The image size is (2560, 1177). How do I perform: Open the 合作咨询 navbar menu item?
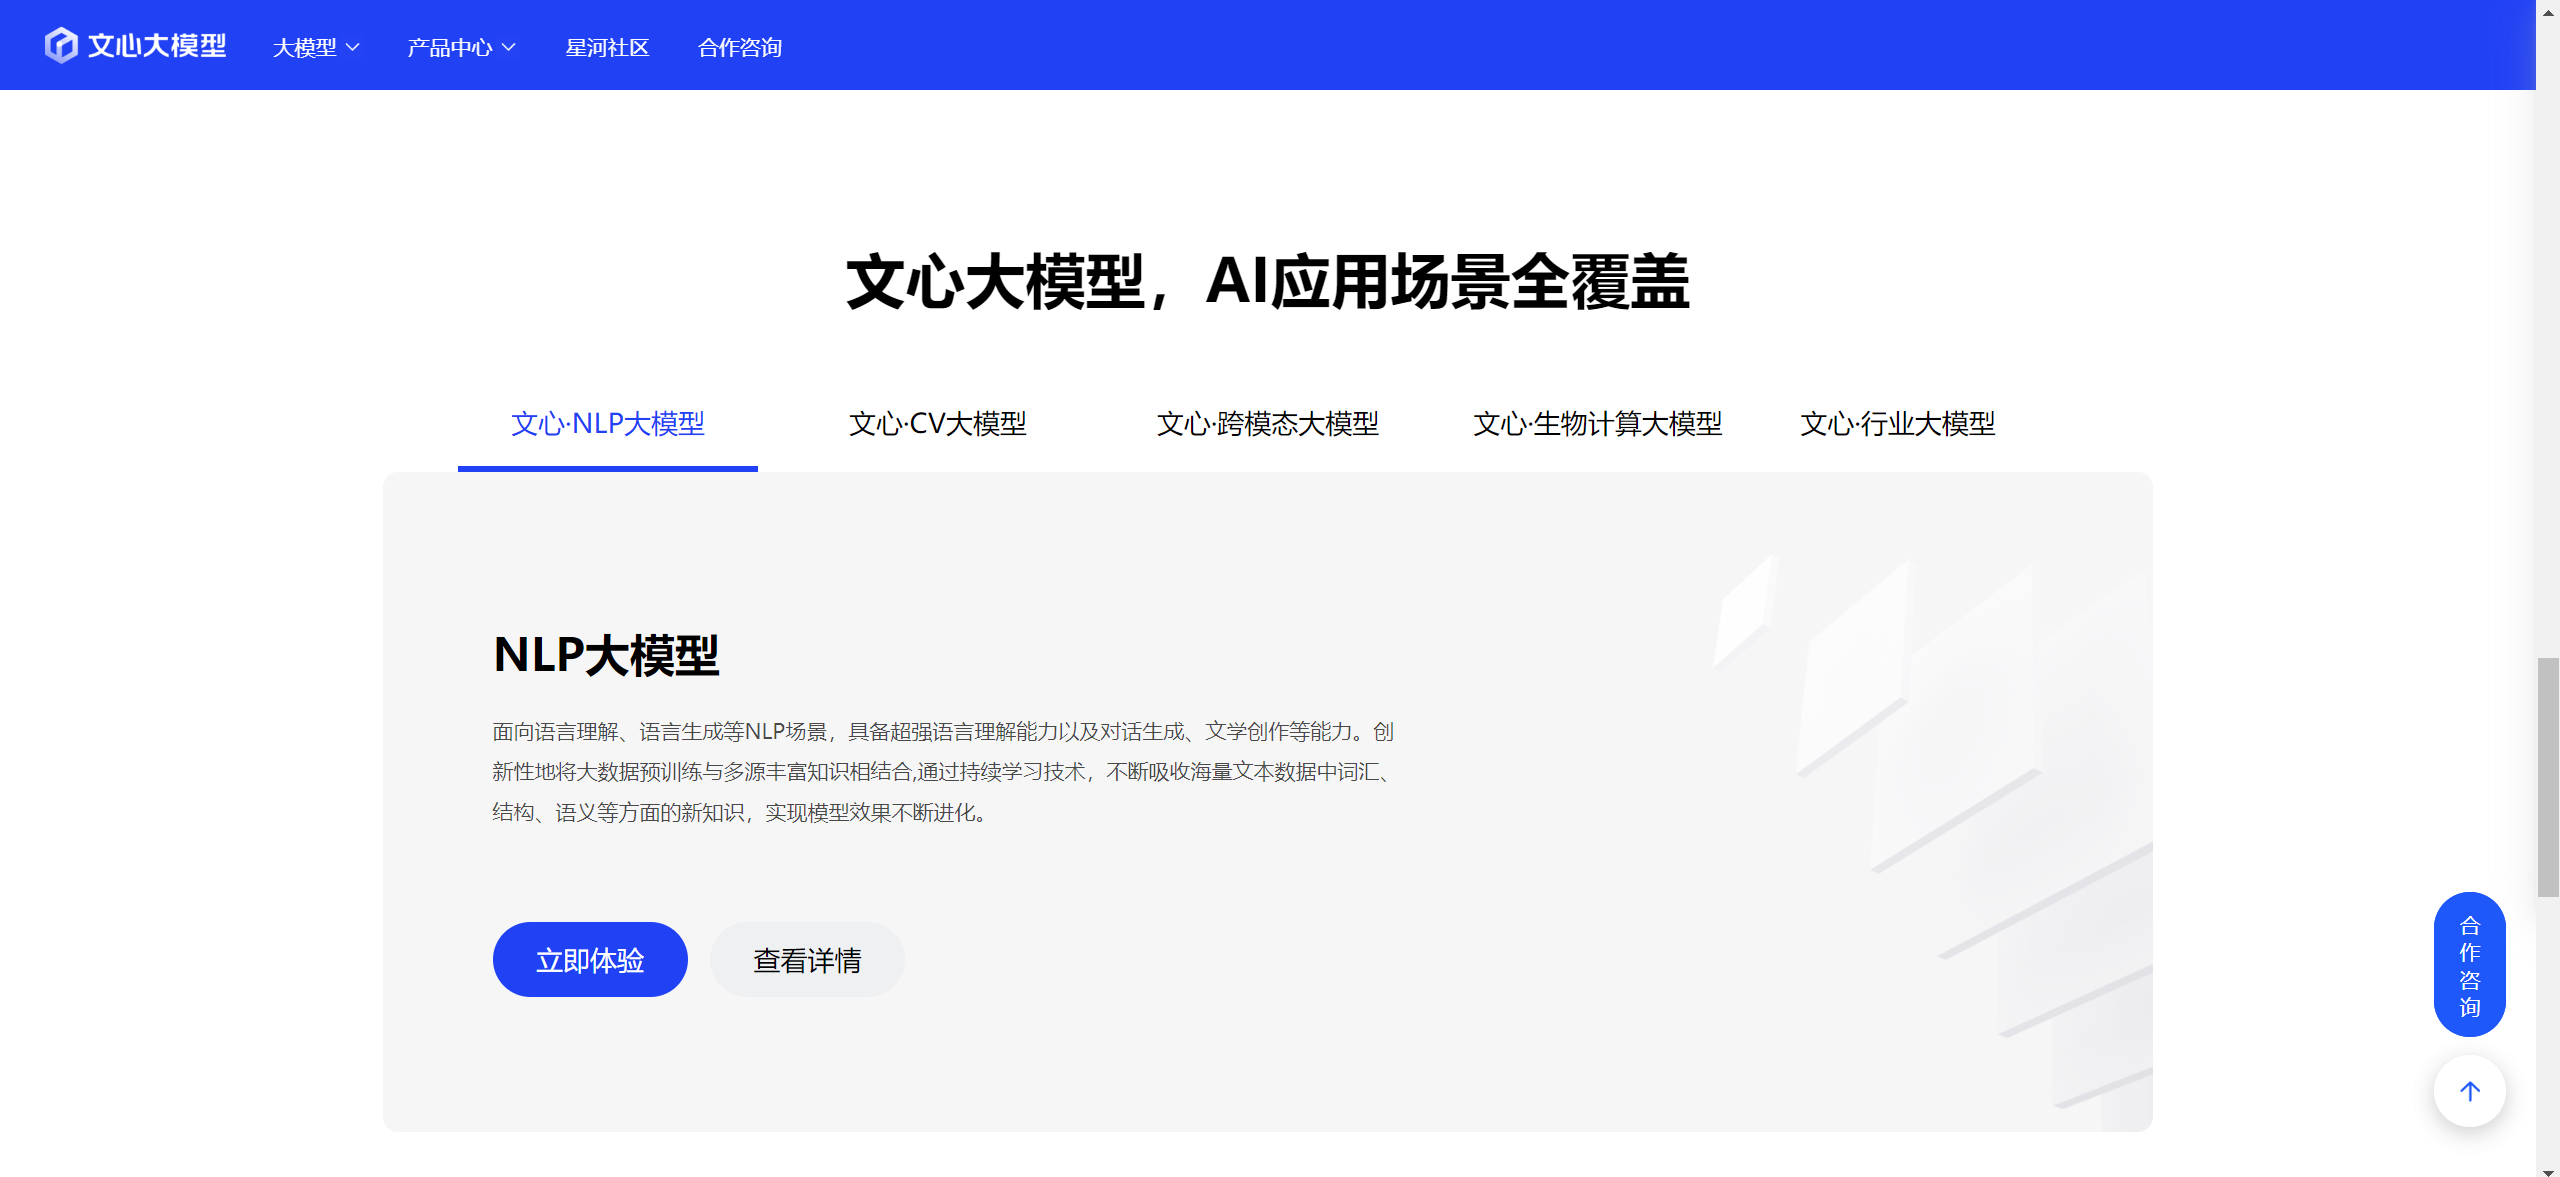point(740,47)
